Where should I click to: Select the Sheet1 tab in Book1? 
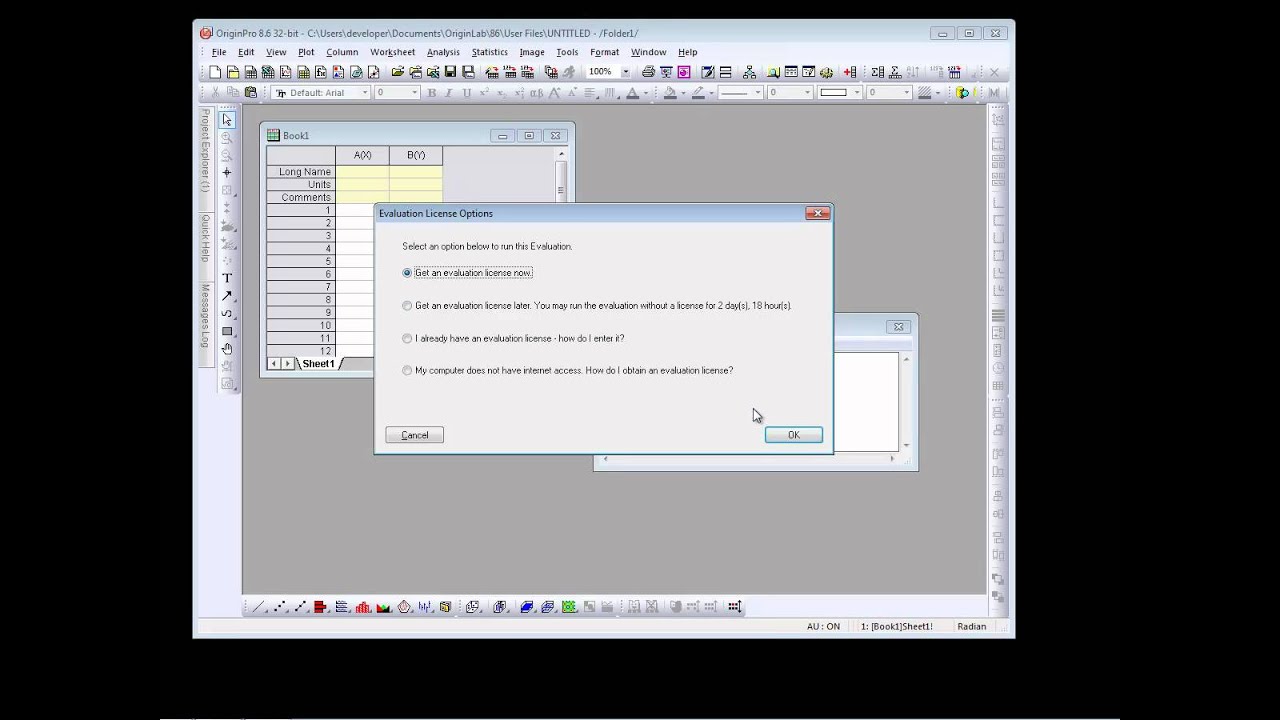(318, 364)
